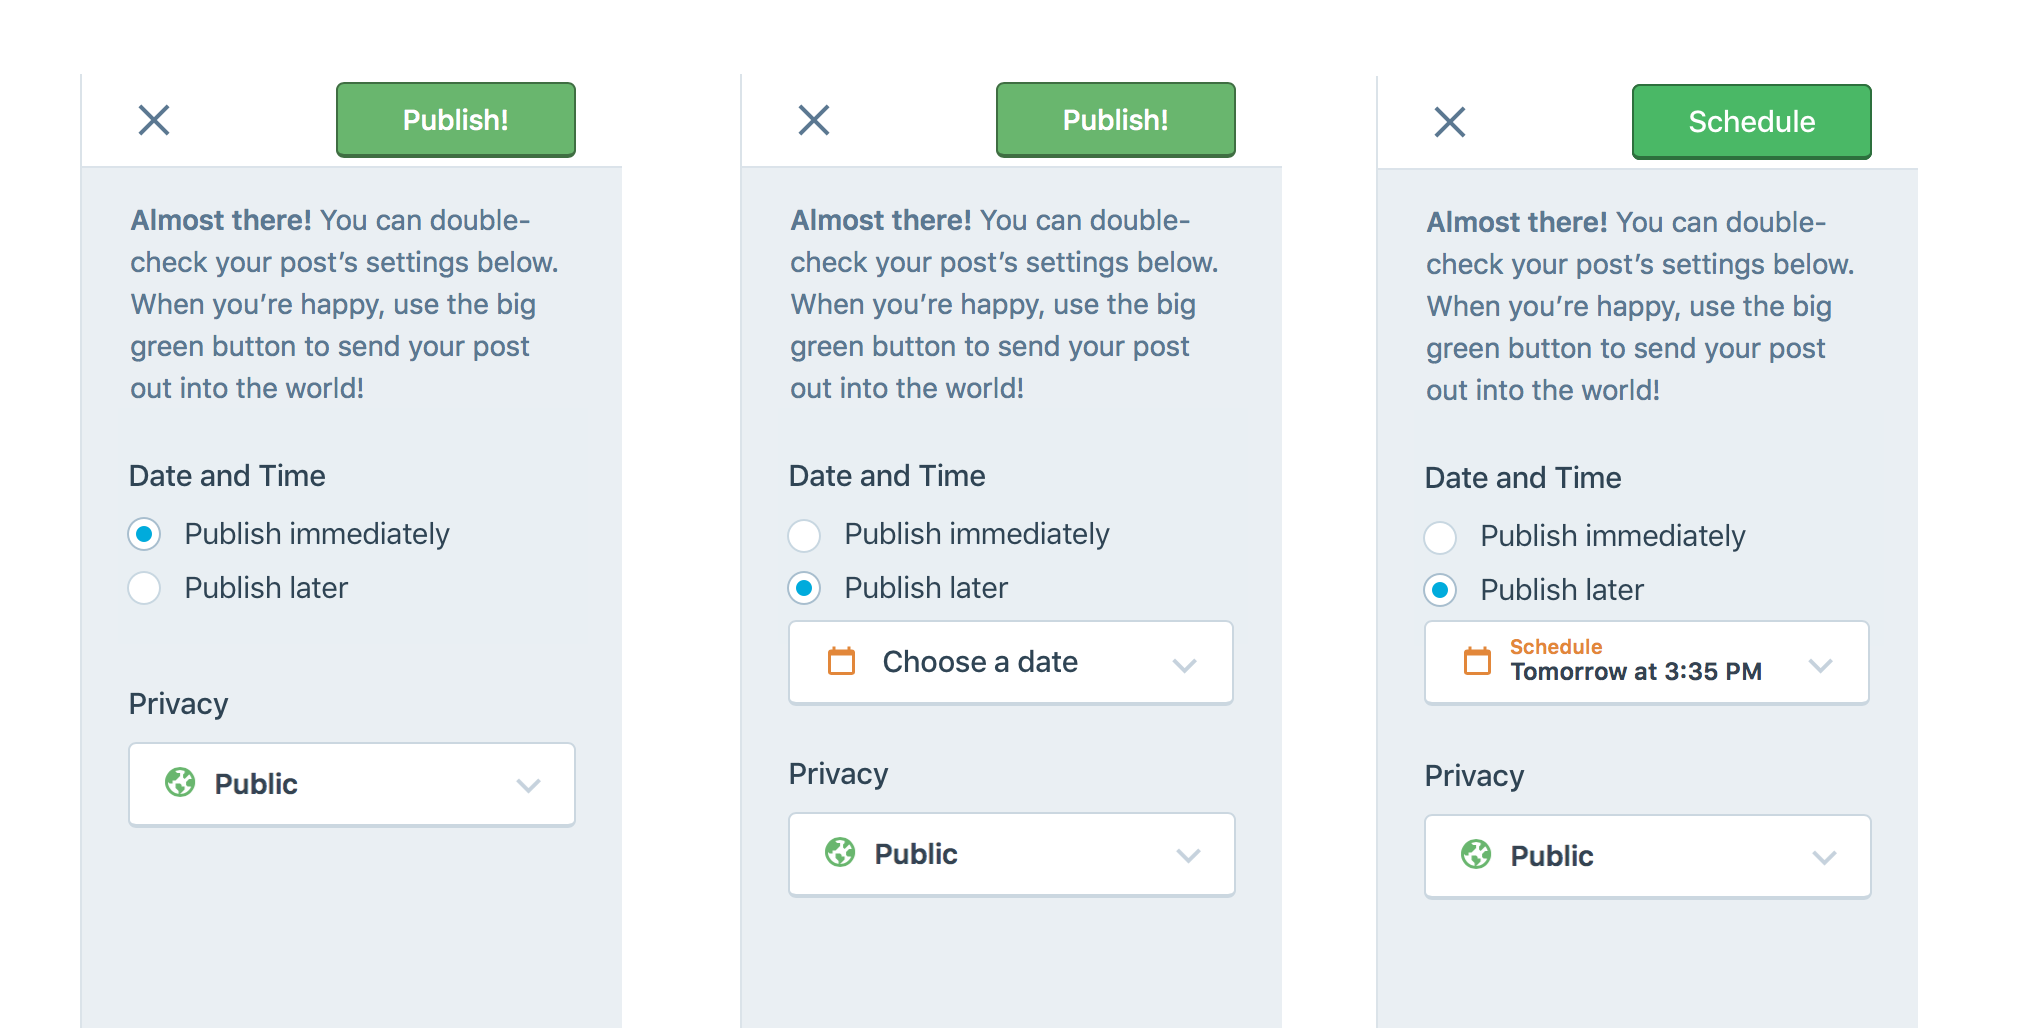Click the selected Publish immediately radio in the left panel
The image size is (2026, 1028).
pos(144,534)
